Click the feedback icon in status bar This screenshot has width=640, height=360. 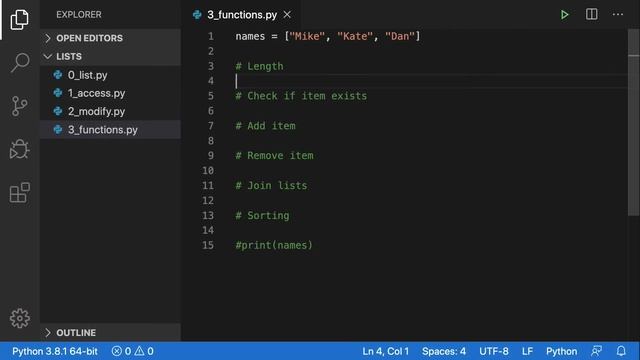click(x=596, y=351)
